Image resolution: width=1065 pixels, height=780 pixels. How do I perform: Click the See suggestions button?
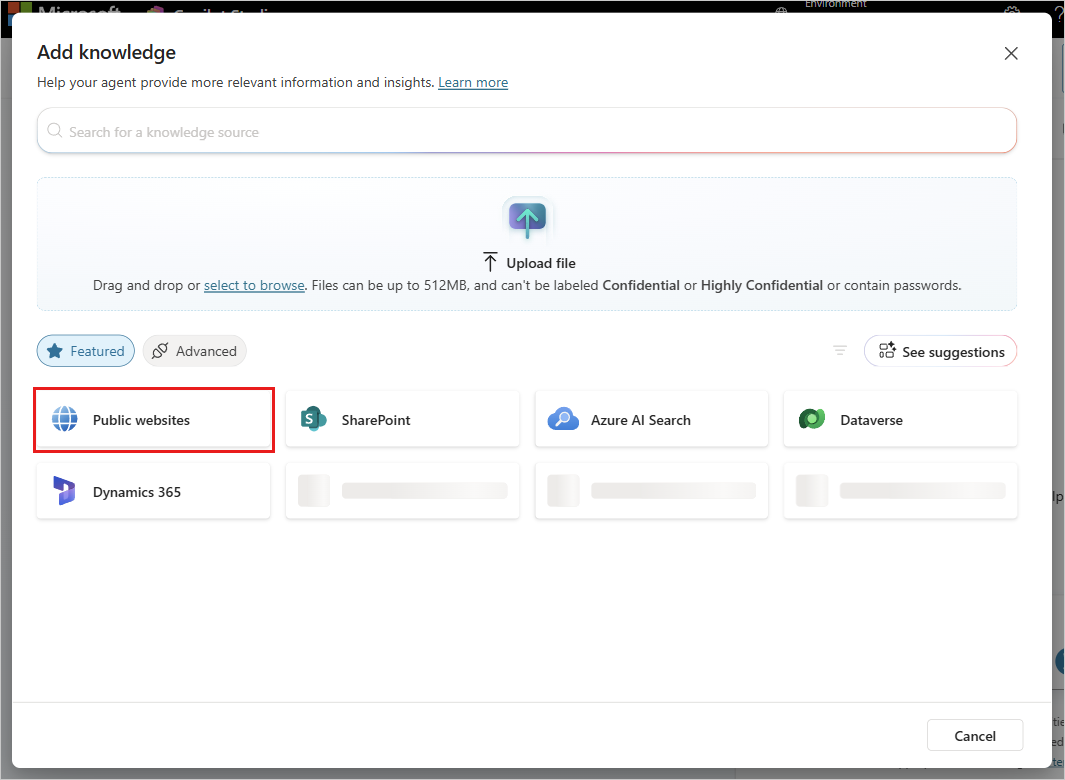coord(940,351)
